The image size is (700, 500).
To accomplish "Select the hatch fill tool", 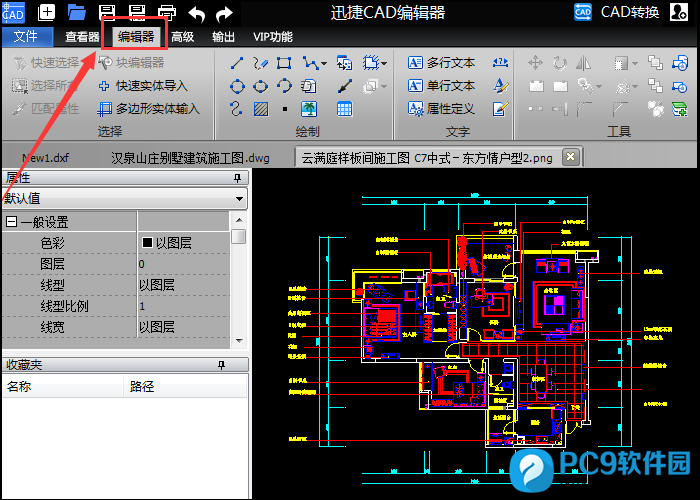I will click(x=261, y=109).
